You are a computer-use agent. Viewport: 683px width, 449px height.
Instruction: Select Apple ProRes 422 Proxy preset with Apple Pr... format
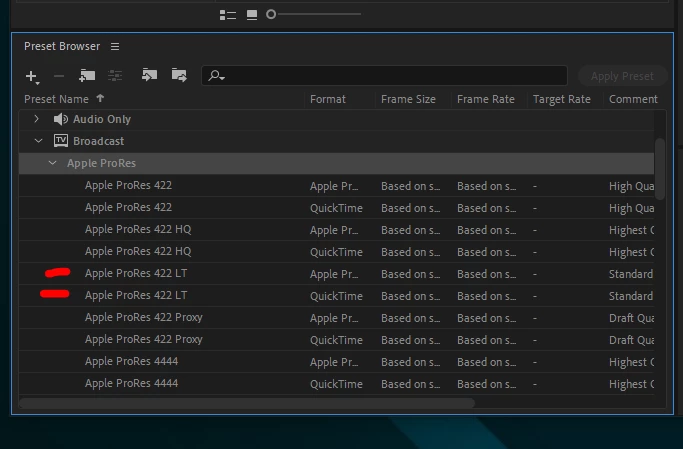click(x=336, y=317)
